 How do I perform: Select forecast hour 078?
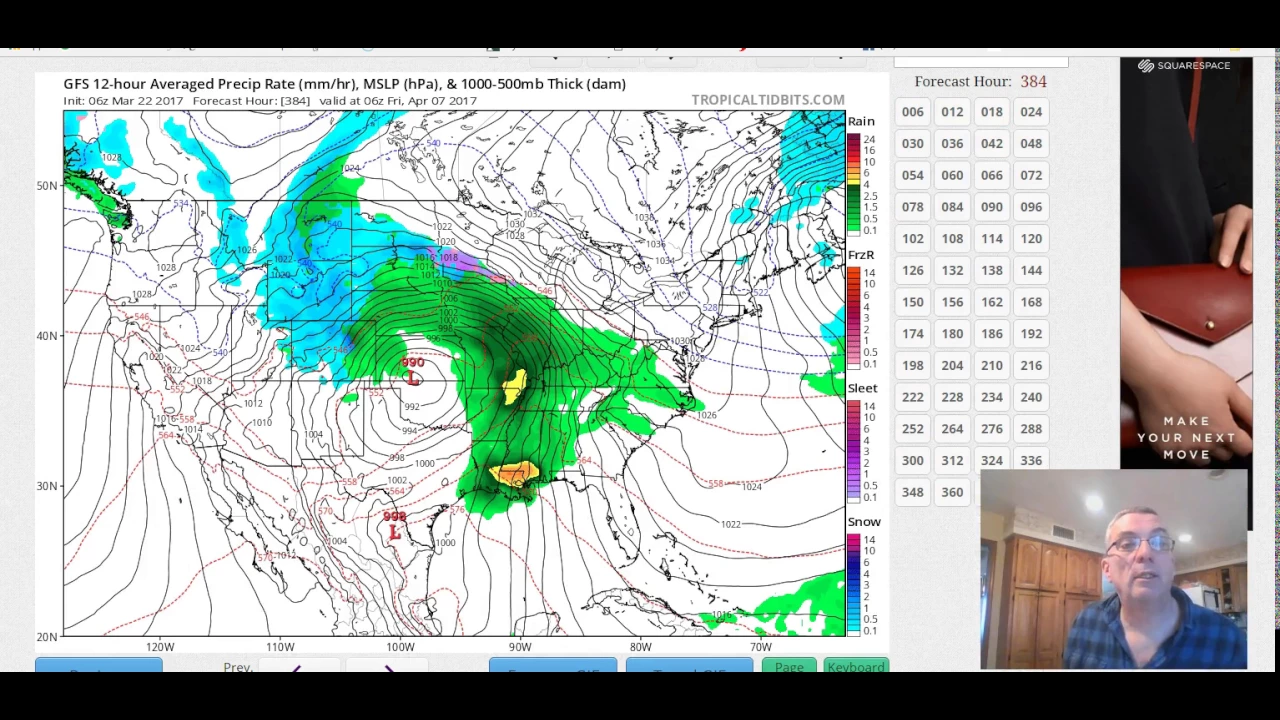912,207
